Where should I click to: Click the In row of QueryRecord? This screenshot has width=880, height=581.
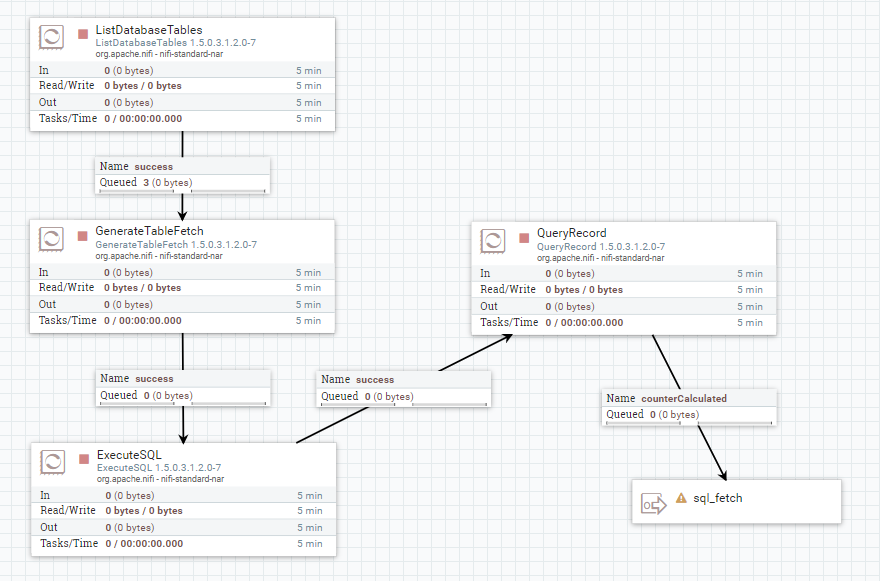(x=624, y=273)
